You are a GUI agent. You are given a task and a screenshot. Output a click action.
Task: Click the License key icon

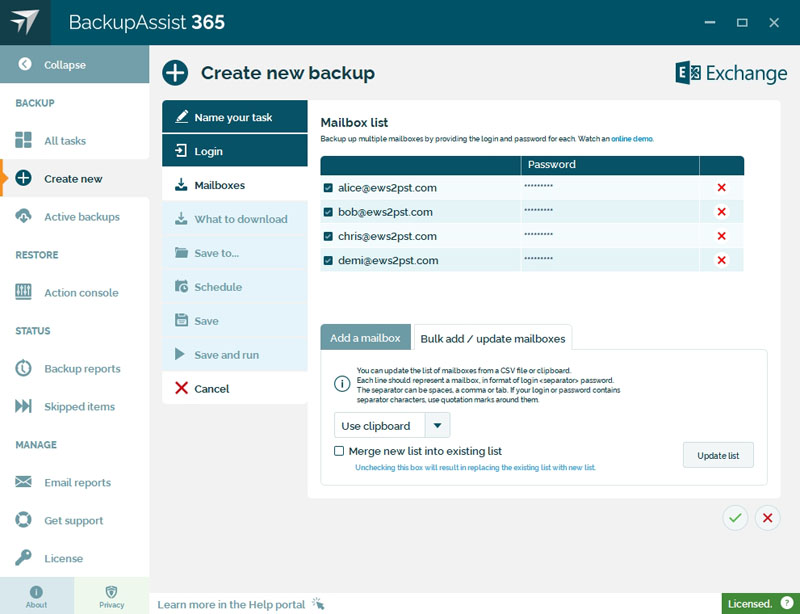pos(23,557)
